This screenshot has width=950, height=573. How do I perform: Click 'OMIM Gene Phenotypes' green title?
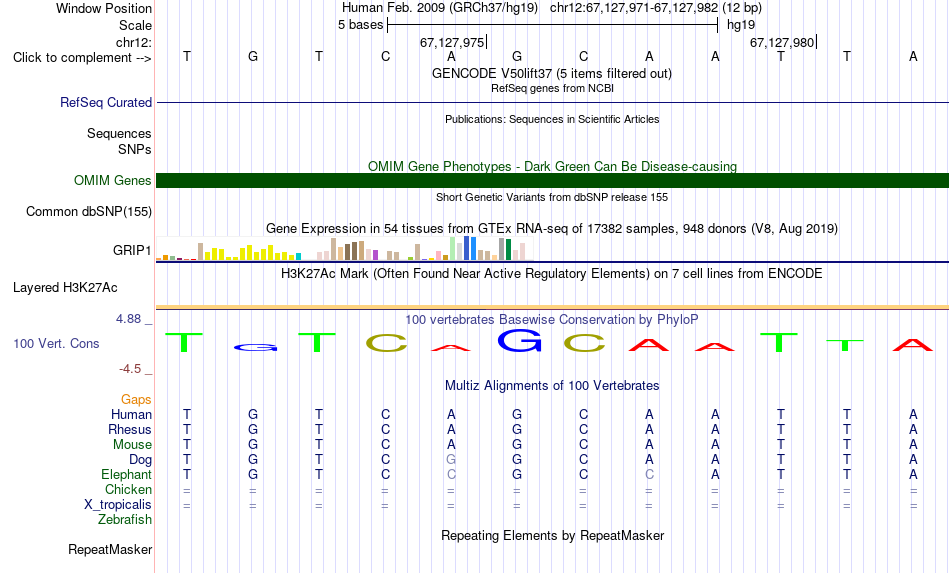pyautogui.click(x=552, y=167)
